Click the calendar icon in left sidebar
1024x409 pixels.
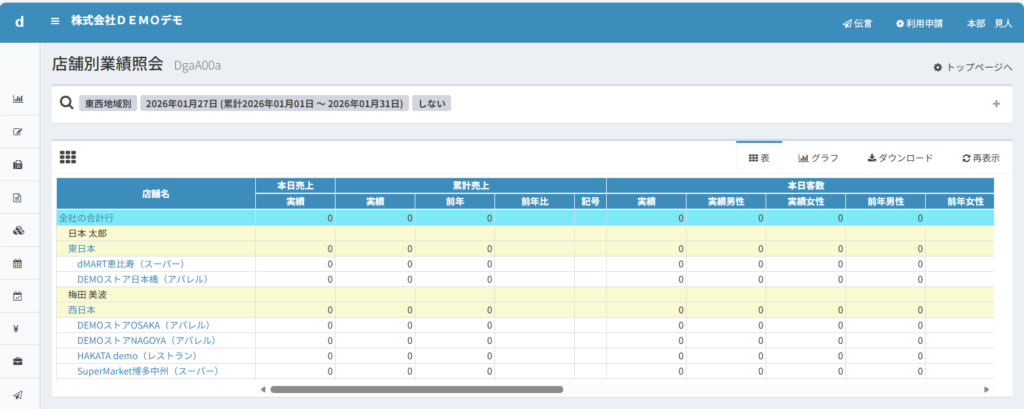click(18, 263)
